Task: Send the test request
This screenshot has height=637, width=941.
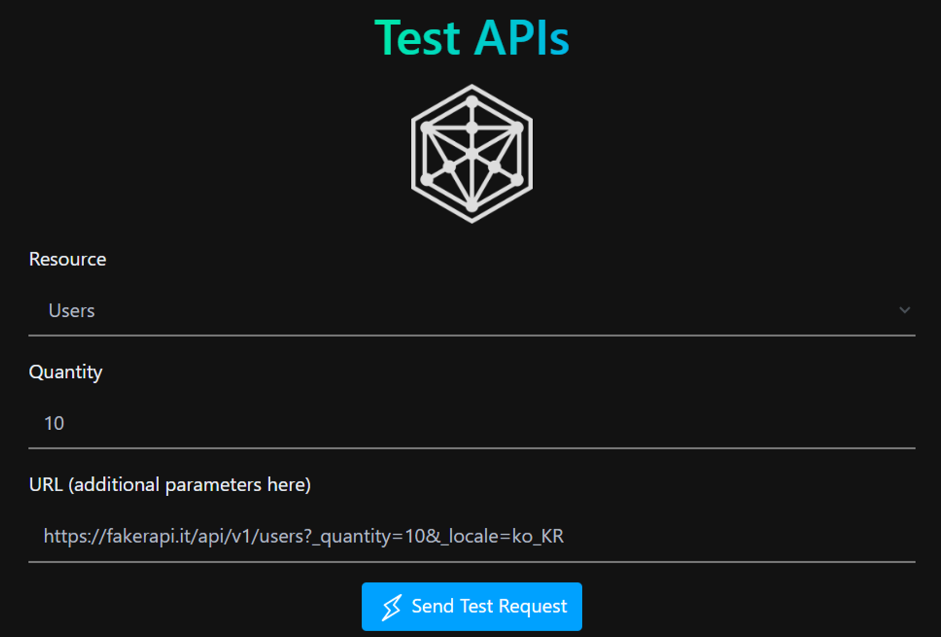Action: click(x=472, y=606)
